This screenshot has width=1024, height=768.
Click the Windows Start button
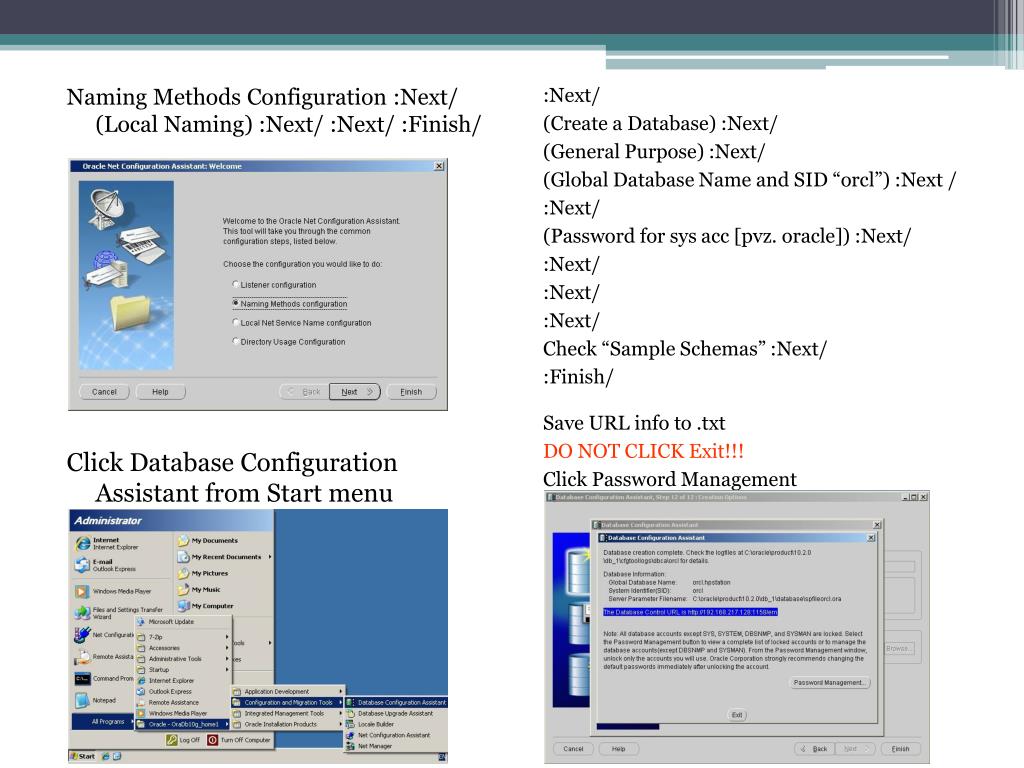click(83, 756)
